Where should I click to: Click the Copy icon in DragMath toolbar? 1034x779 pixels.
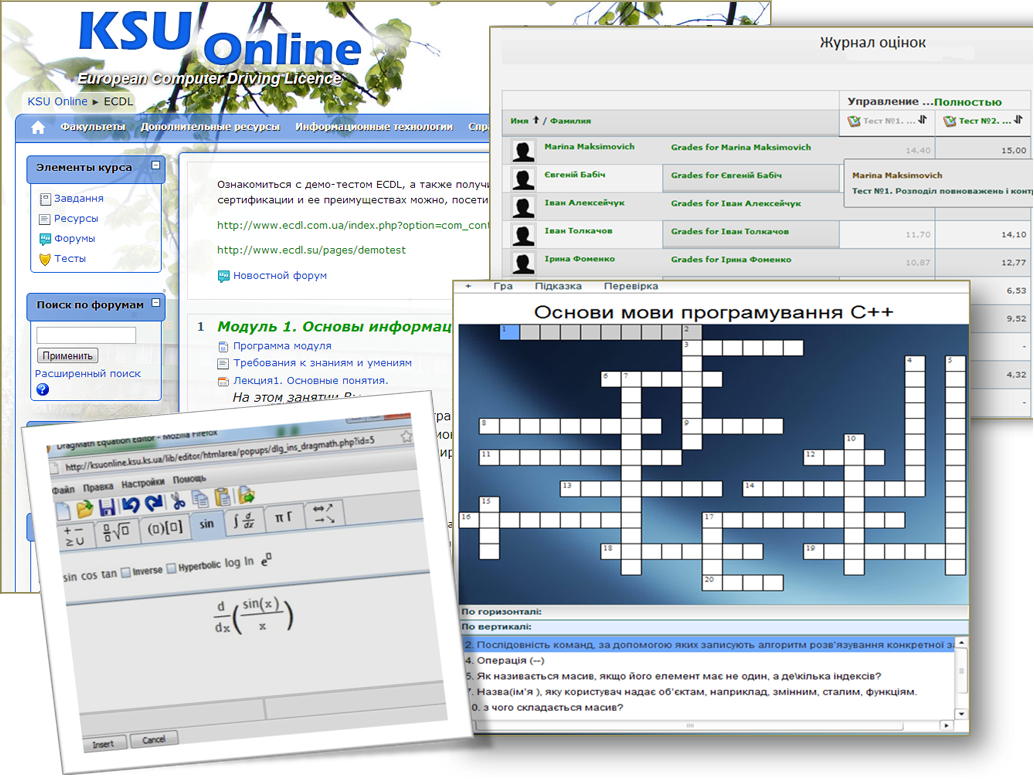[x=200, y=498]
